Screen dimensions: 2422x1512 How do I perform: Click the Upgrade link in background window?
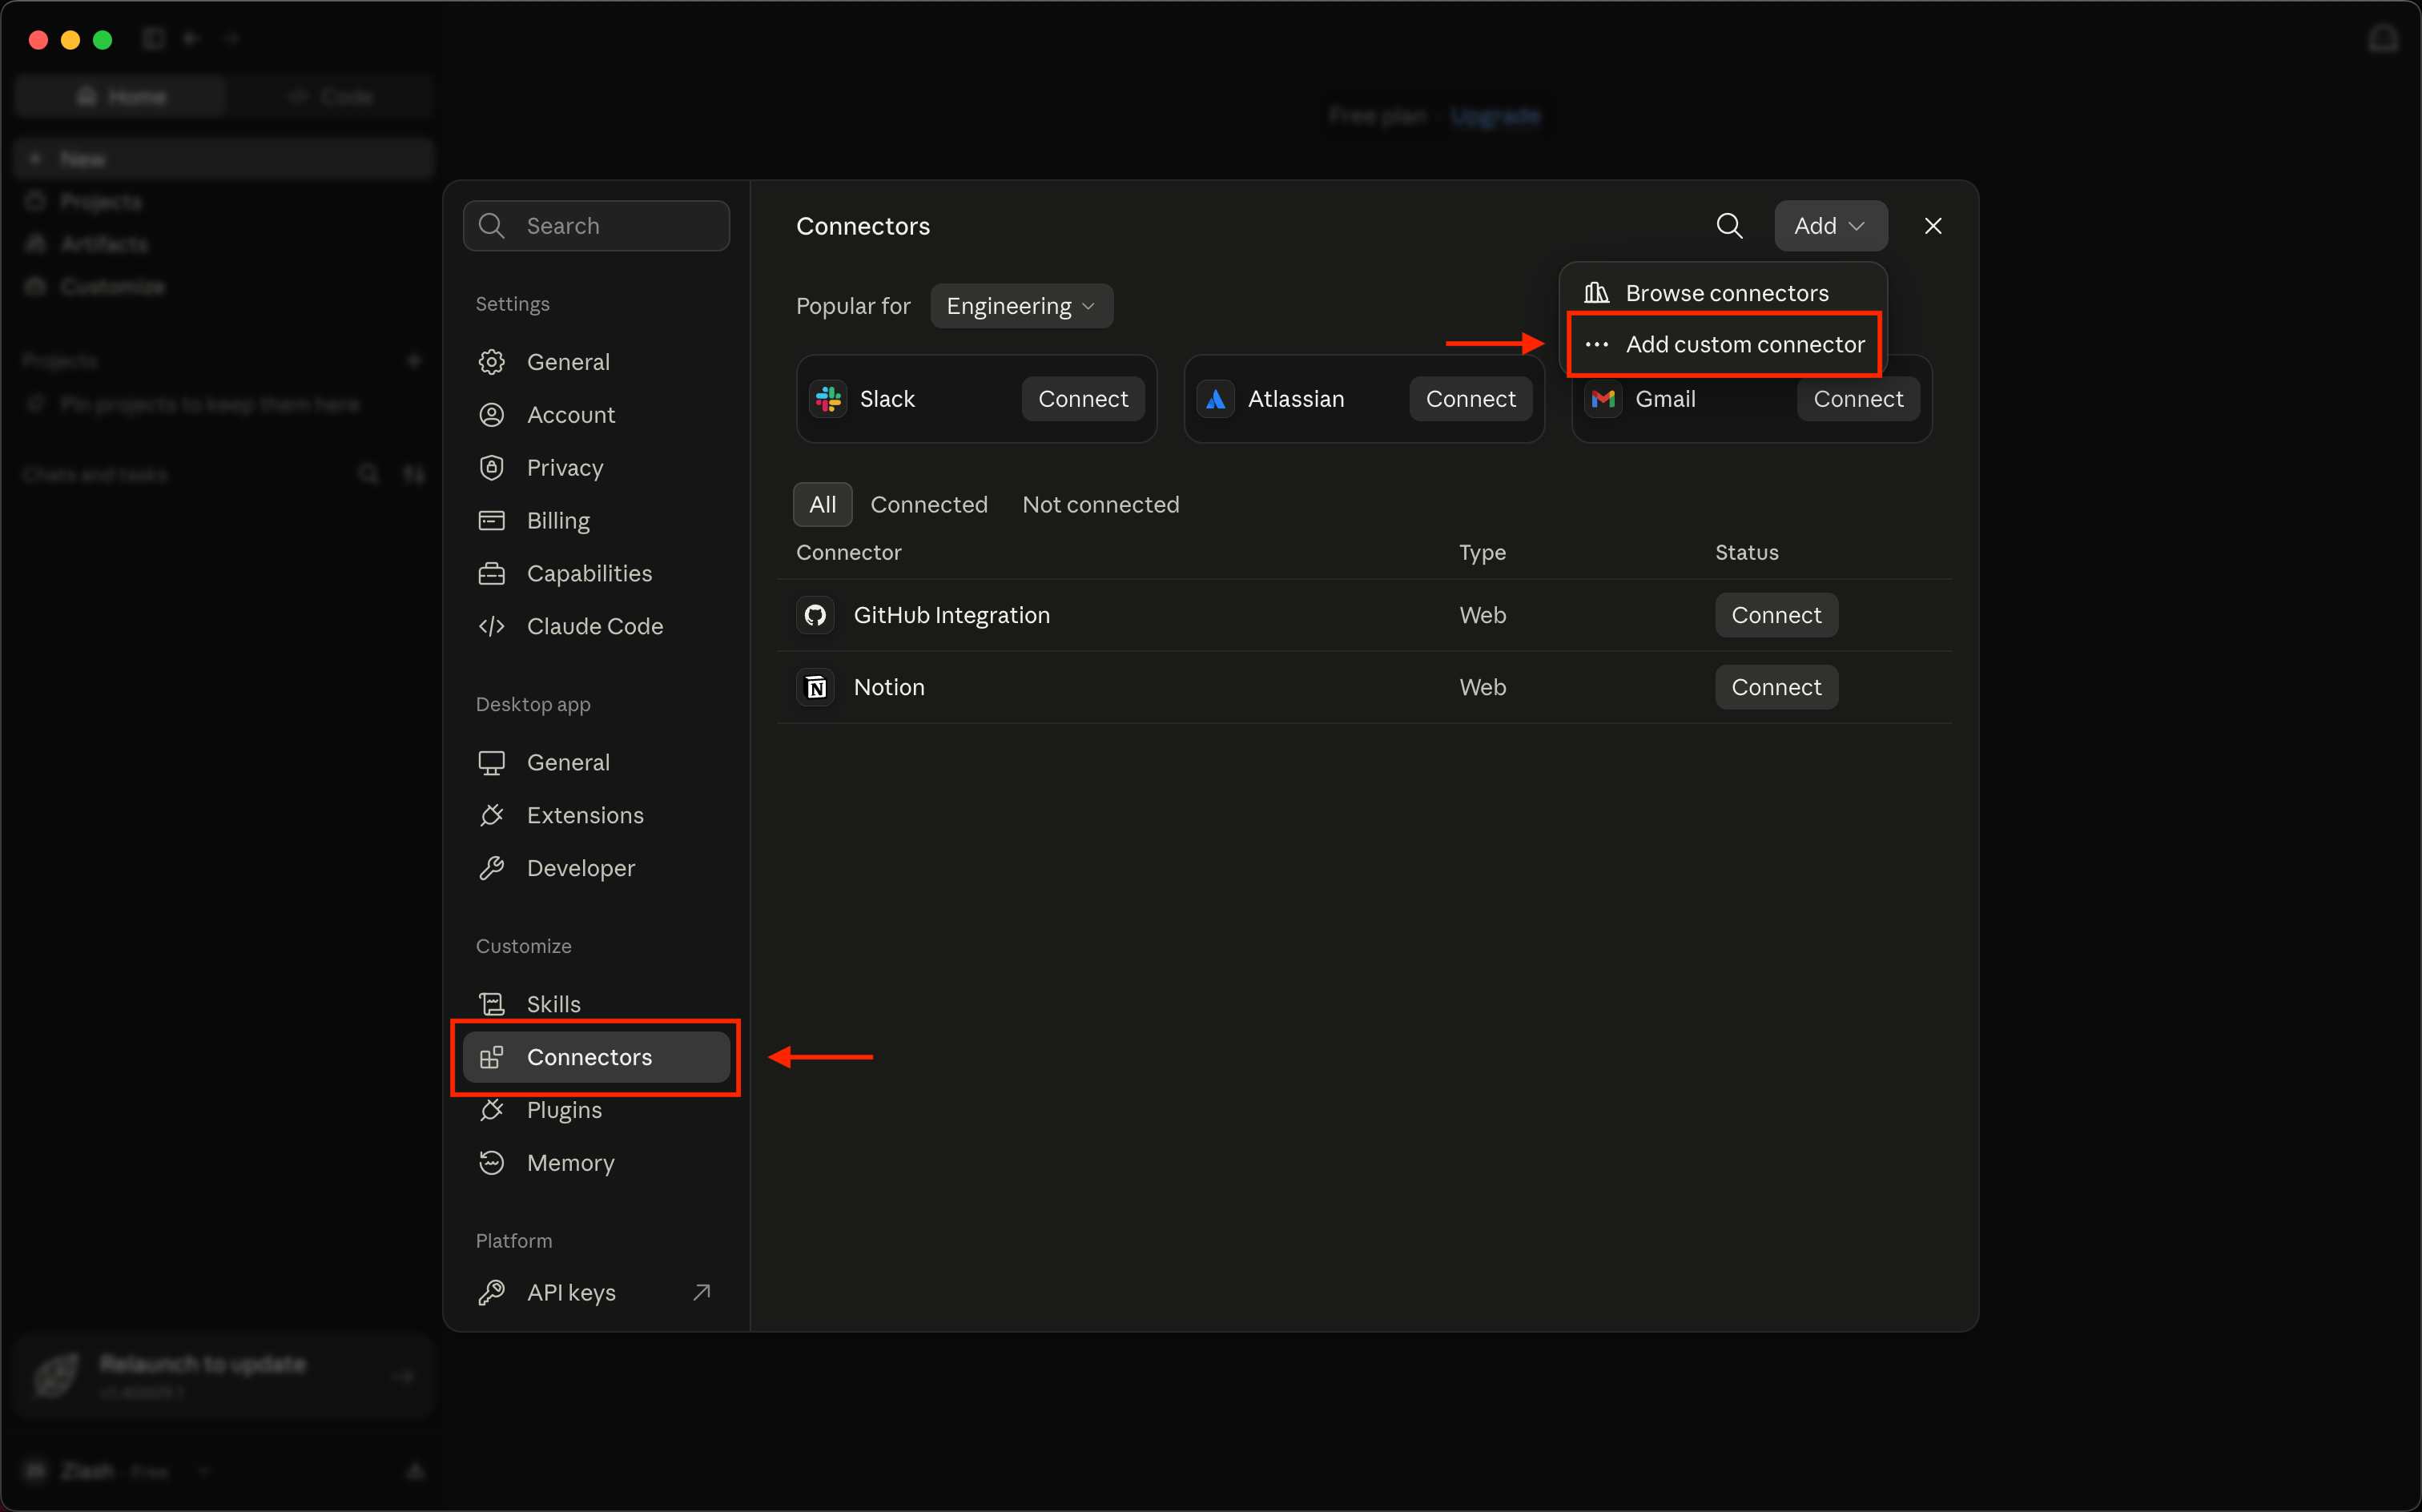pos(1495,116)
